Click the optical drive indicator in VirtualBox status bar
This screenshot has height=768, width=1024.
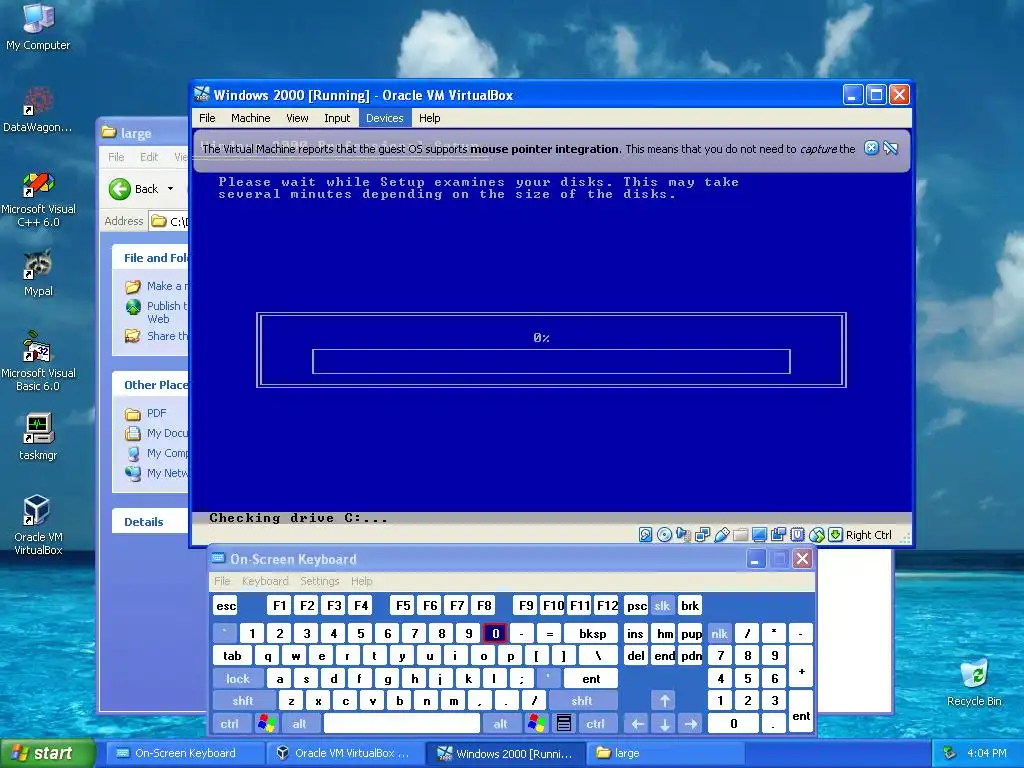coord(664,535)
